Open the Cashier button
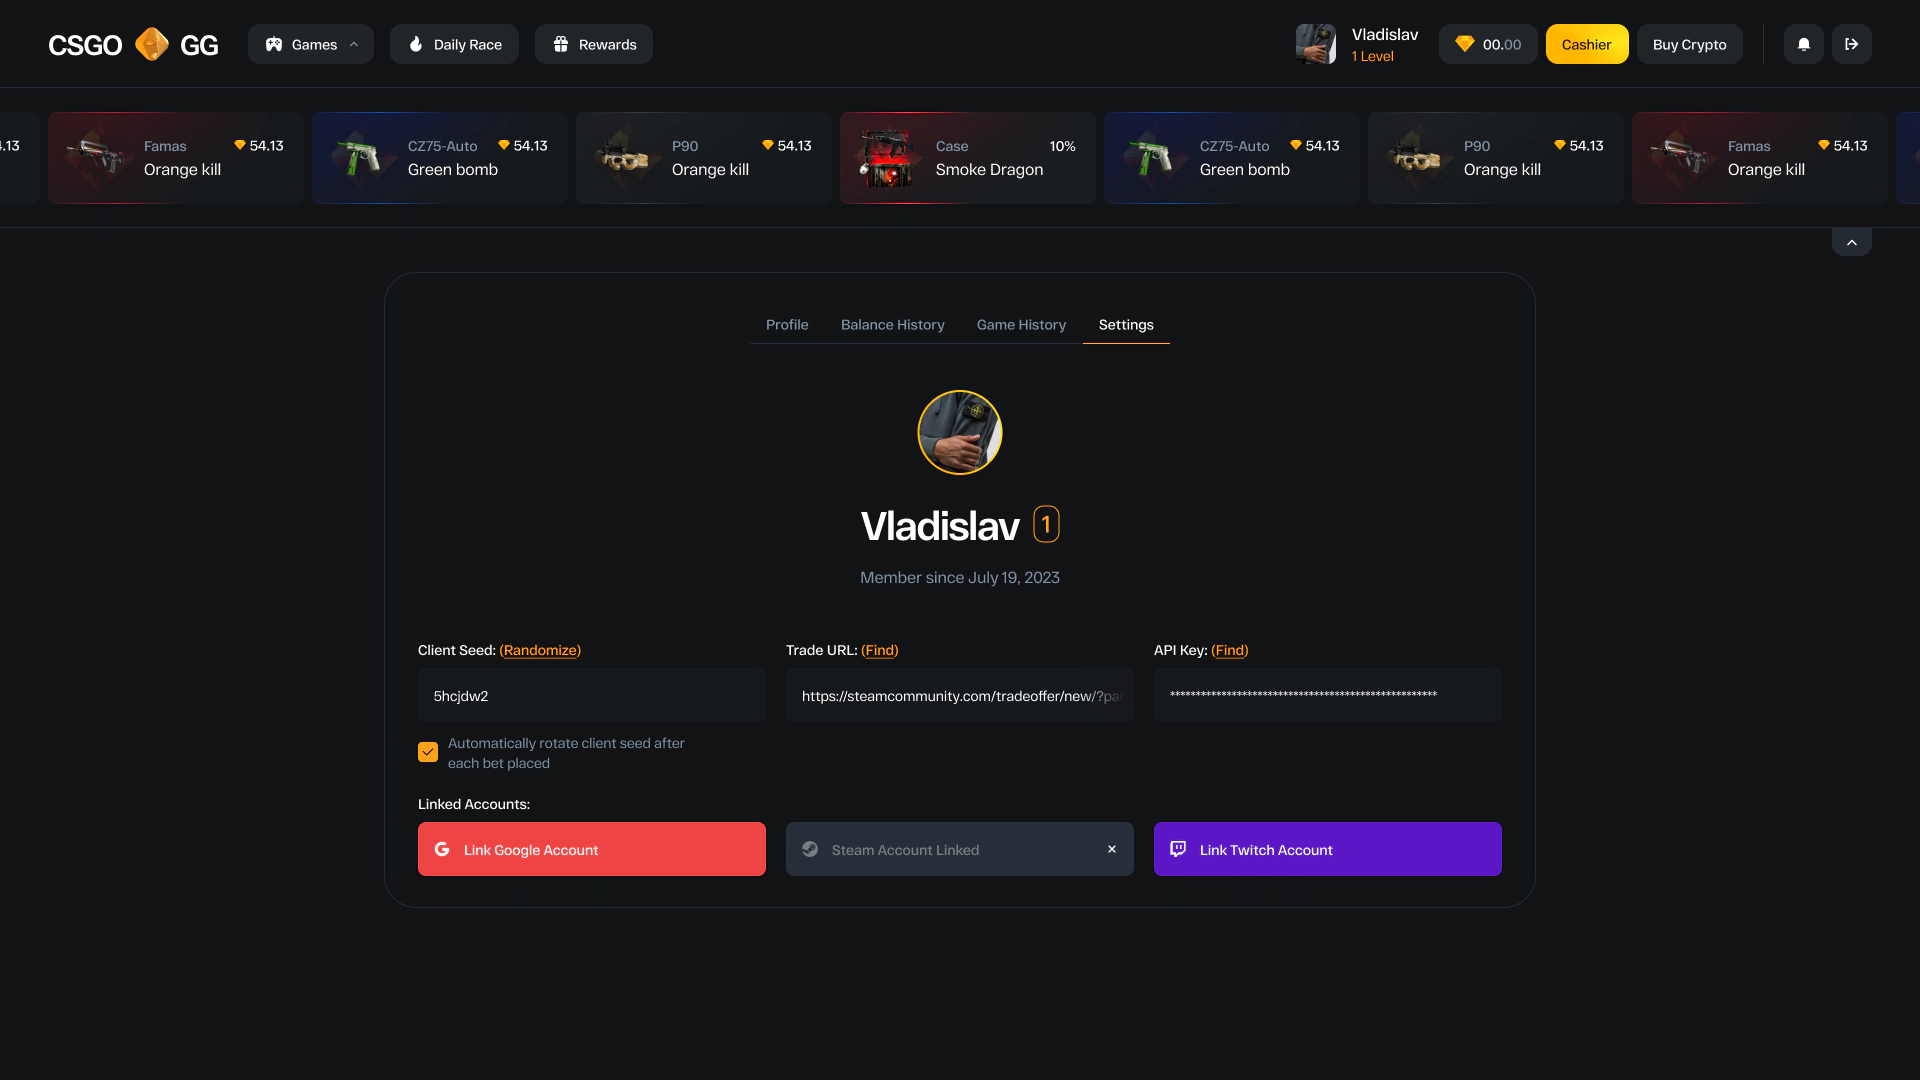The height and width of the screenshot is (1080, 1920). [1587, 44]
